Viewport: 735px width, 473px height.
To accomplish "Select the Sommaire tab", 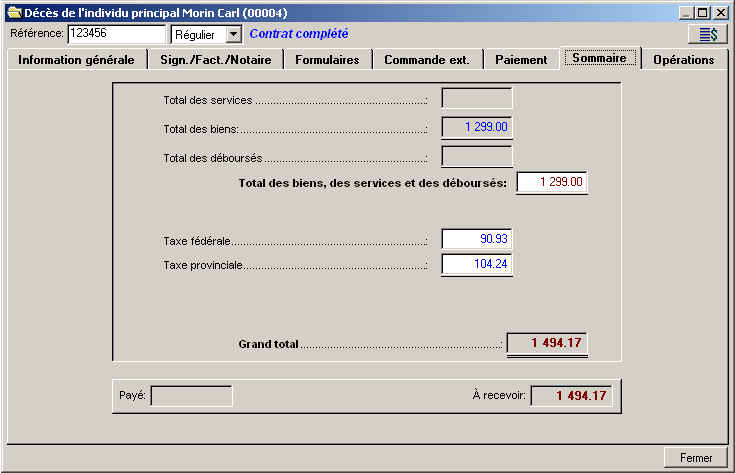I will tap(600, 58).
